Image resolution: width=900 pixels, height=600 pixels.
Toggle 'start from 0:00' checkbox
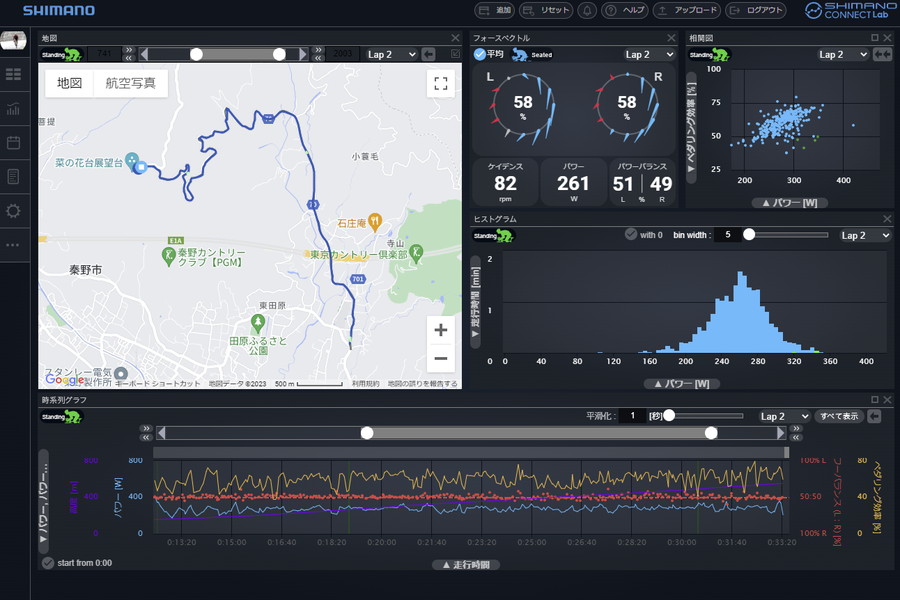coord(48,563)
